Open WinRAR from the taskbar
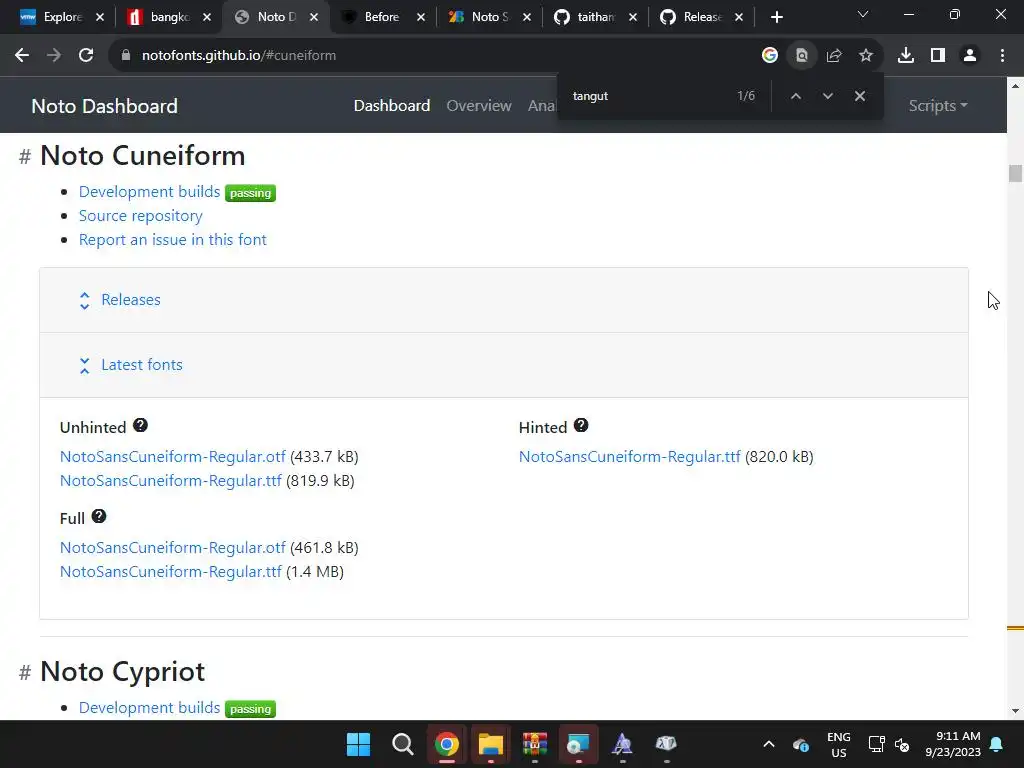This screenshot has height=768, width=1024. (x=534, y=744)
